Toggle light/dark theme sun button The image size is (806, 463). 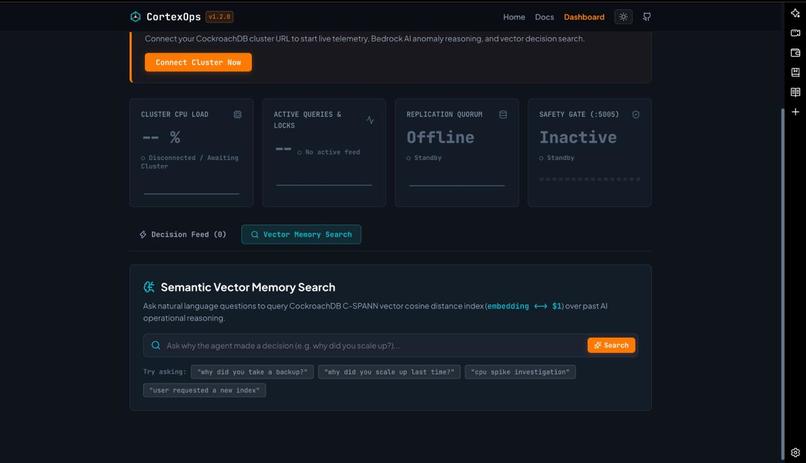pos(623,17)
